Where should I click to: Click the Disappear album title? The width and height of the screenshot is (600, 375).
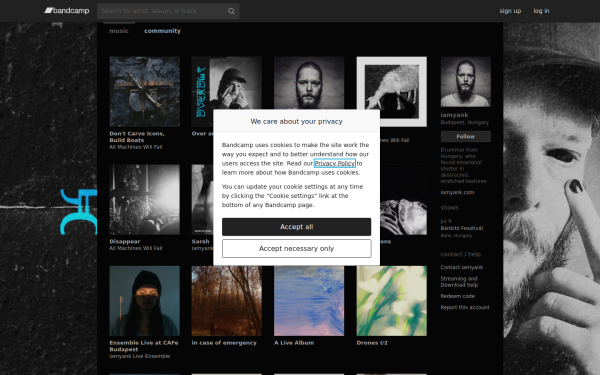(125, 241)
